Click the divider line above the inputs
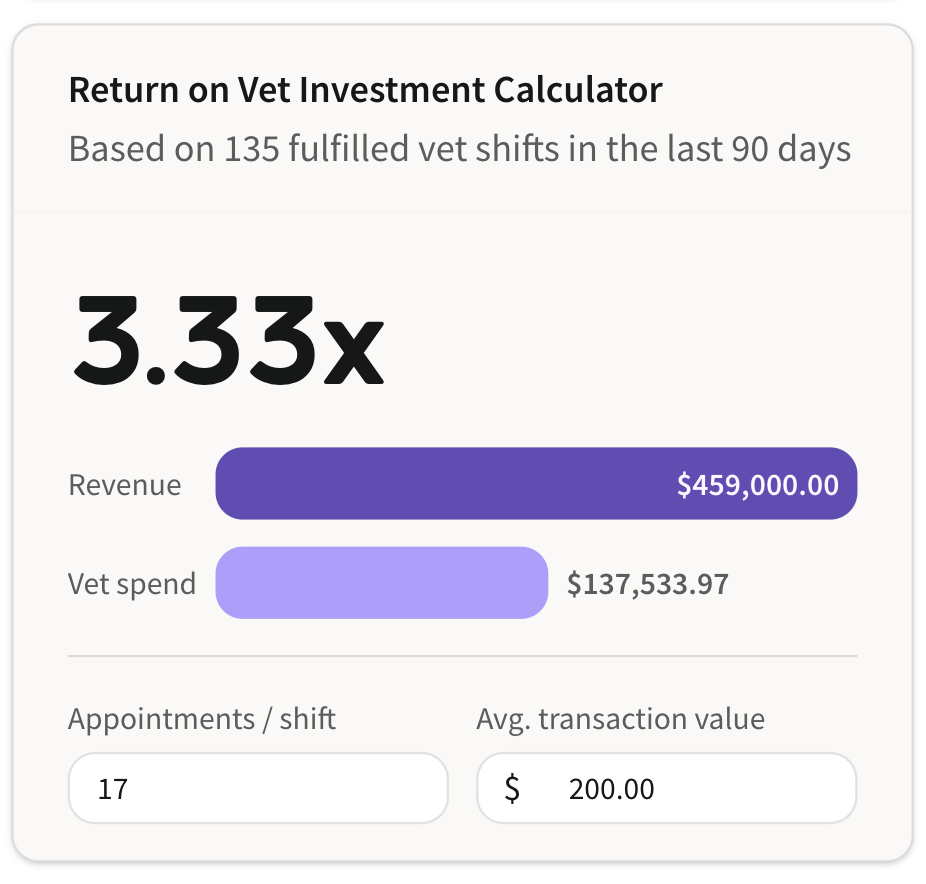The image size is (926, 884). point(462,655)
